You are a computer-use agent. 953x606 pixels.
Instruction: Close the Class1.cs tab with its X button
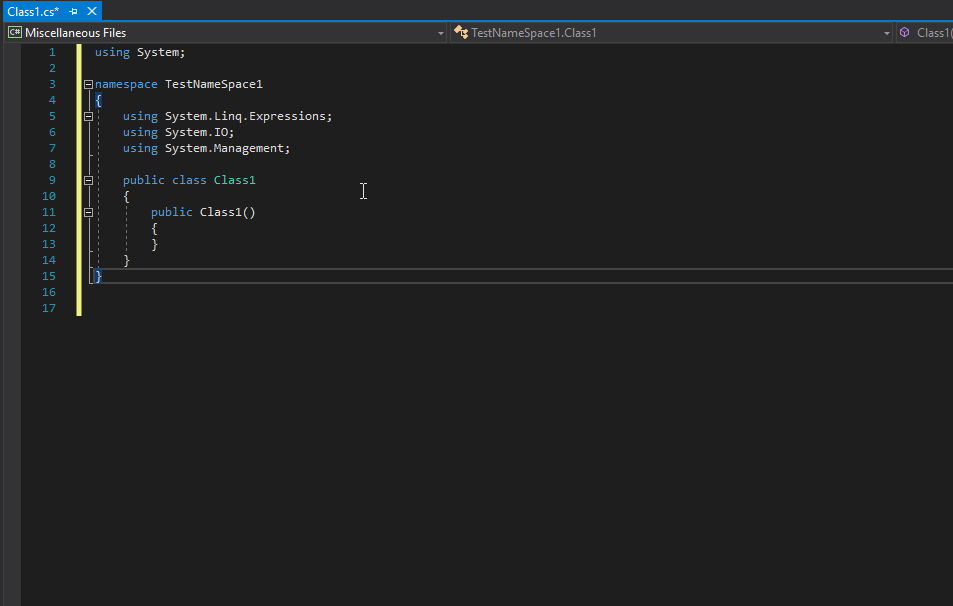pyautogui.click(x=92, y=11)
